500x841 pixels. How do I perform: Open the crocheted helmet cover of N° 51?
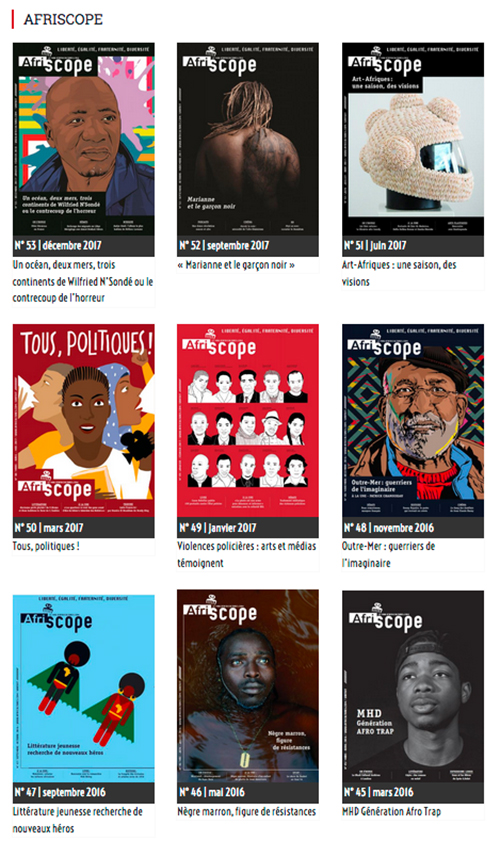coord(413,139)
